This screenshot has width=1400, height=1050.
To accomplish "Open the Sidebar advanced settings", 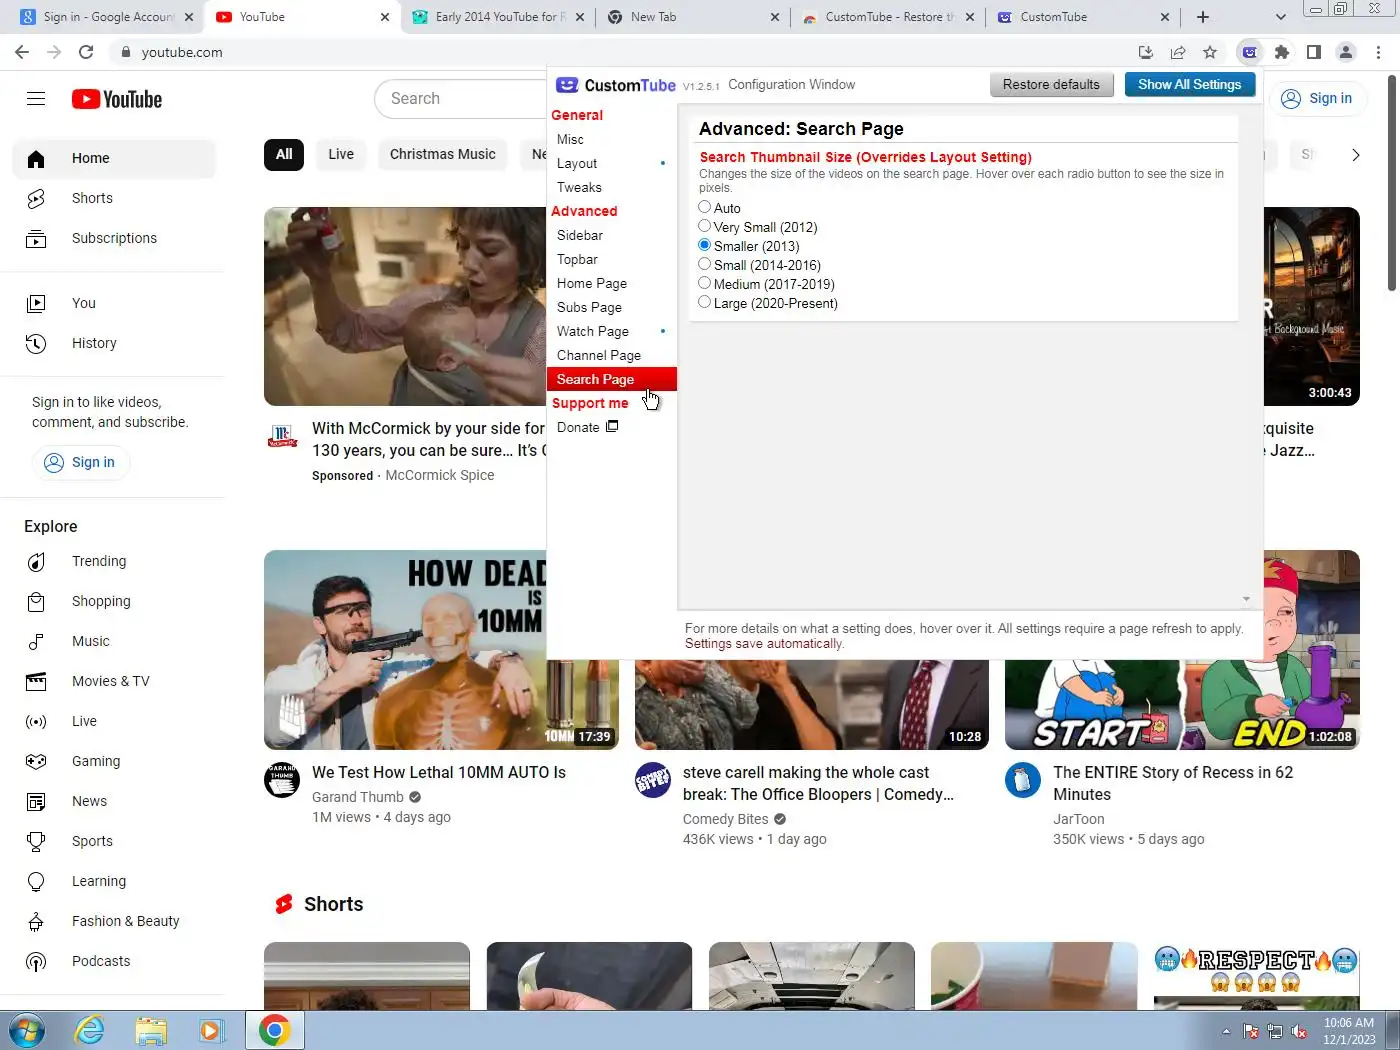I will 580,235.
